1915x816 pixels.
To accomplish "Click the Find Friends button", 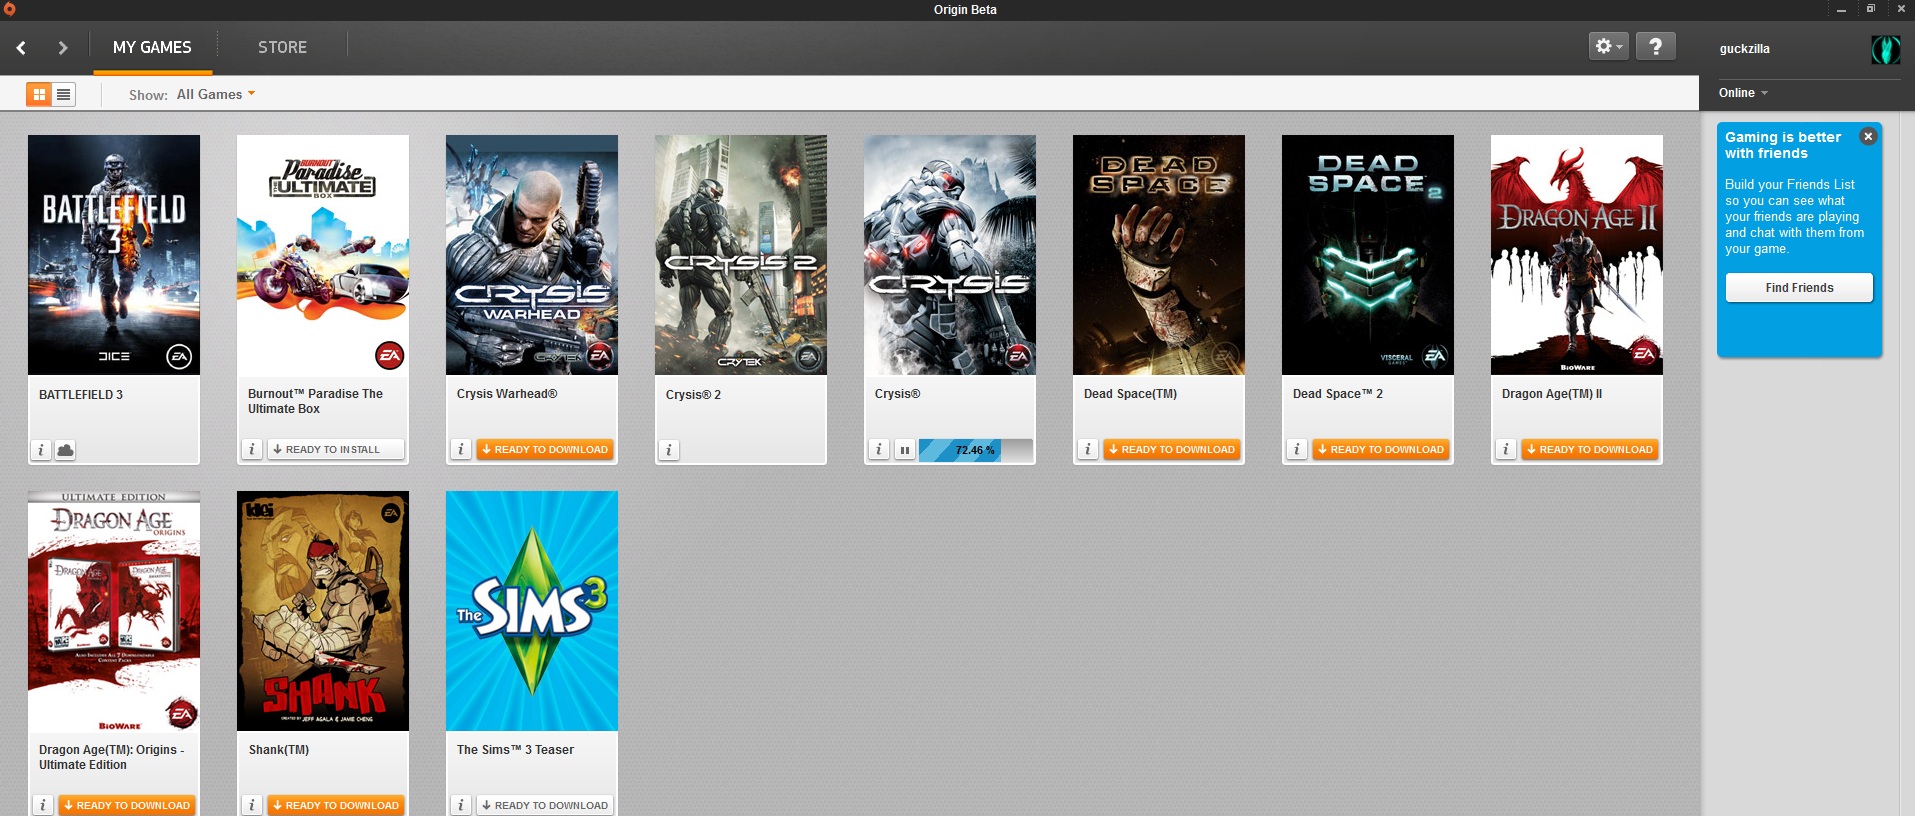I will tap(1799, 288).
